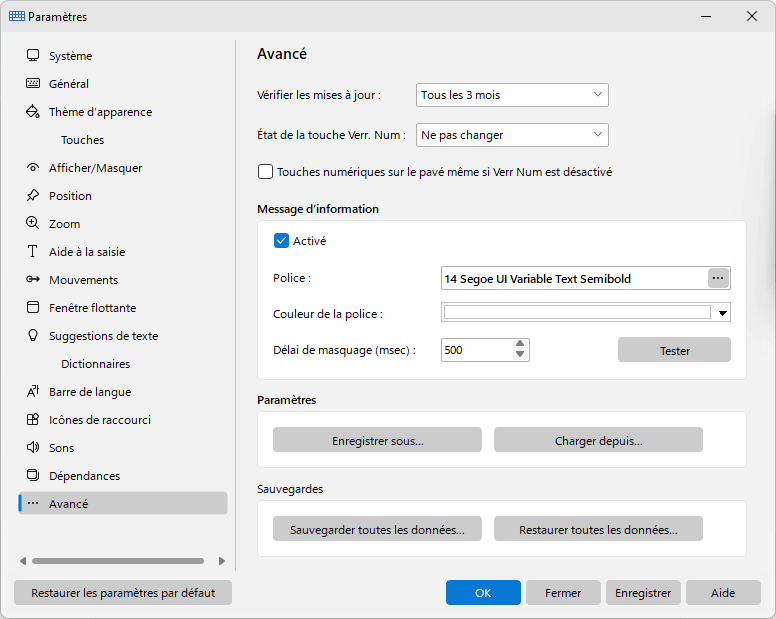Click the sidebar horizontal scrollbar thumb

tap(118, 561)
